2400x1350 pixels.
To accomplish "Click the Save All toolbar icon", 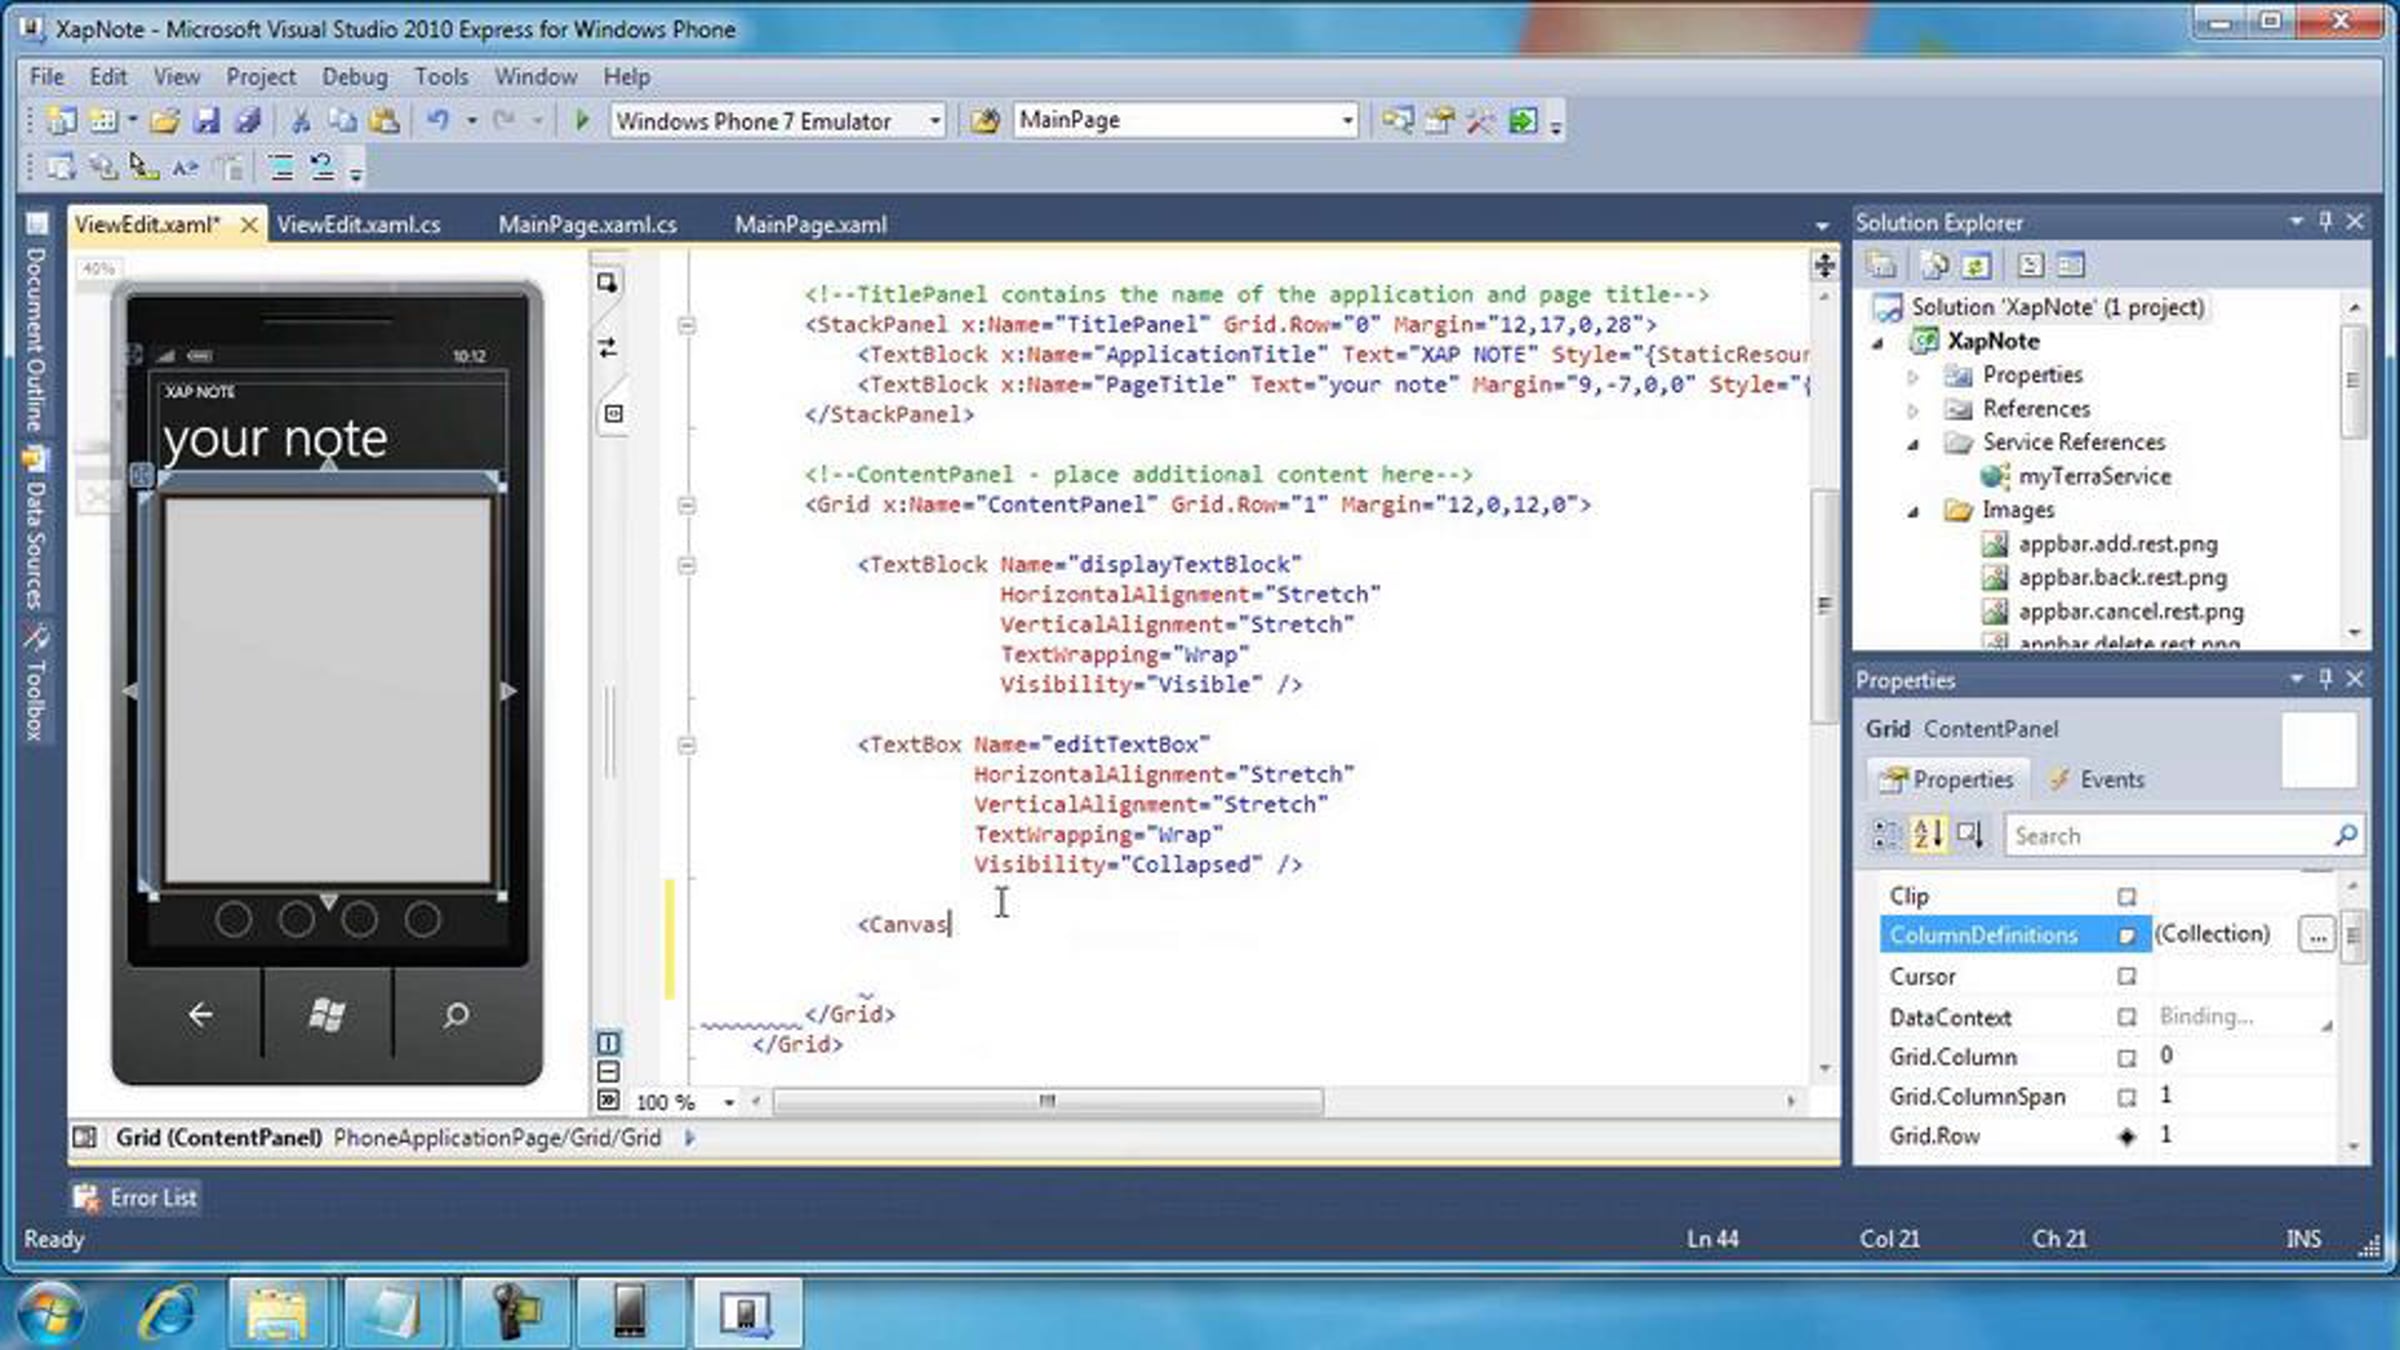I will click(247, 121).
